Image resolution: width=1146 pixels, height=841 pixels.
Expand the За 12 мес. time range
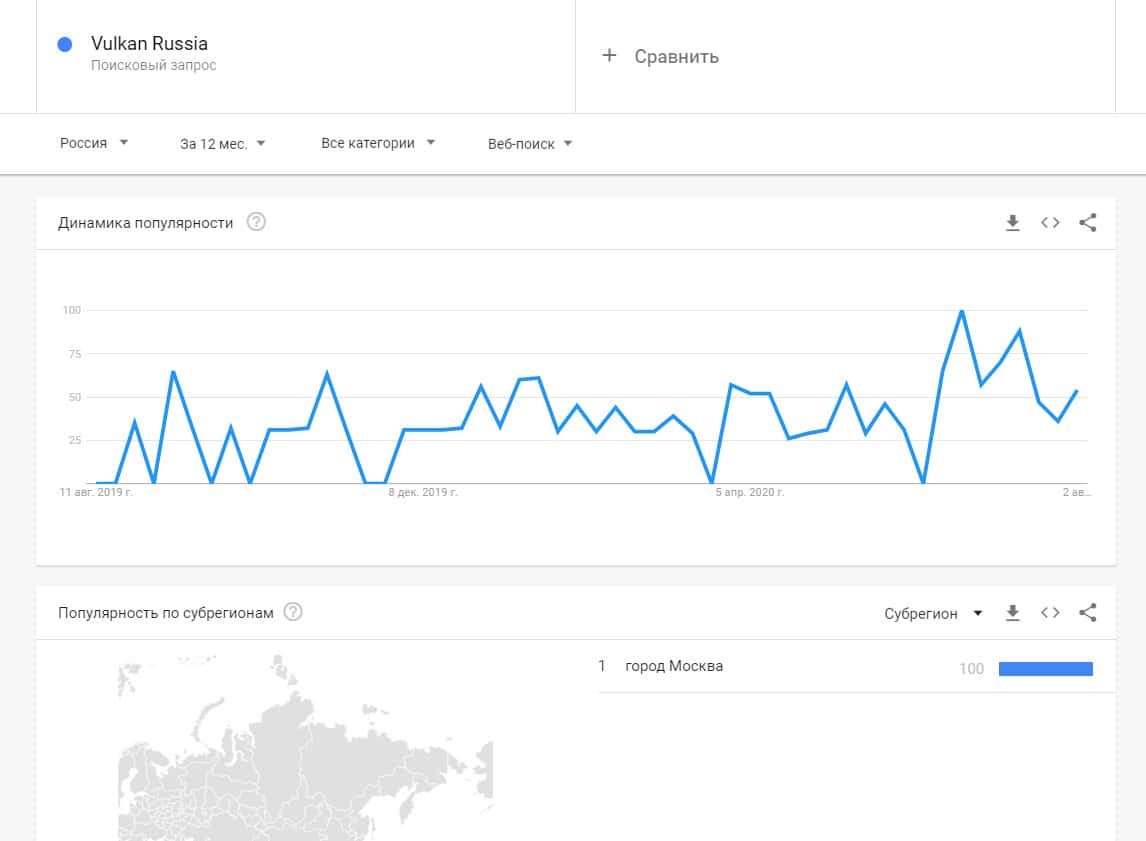(222, 143)
